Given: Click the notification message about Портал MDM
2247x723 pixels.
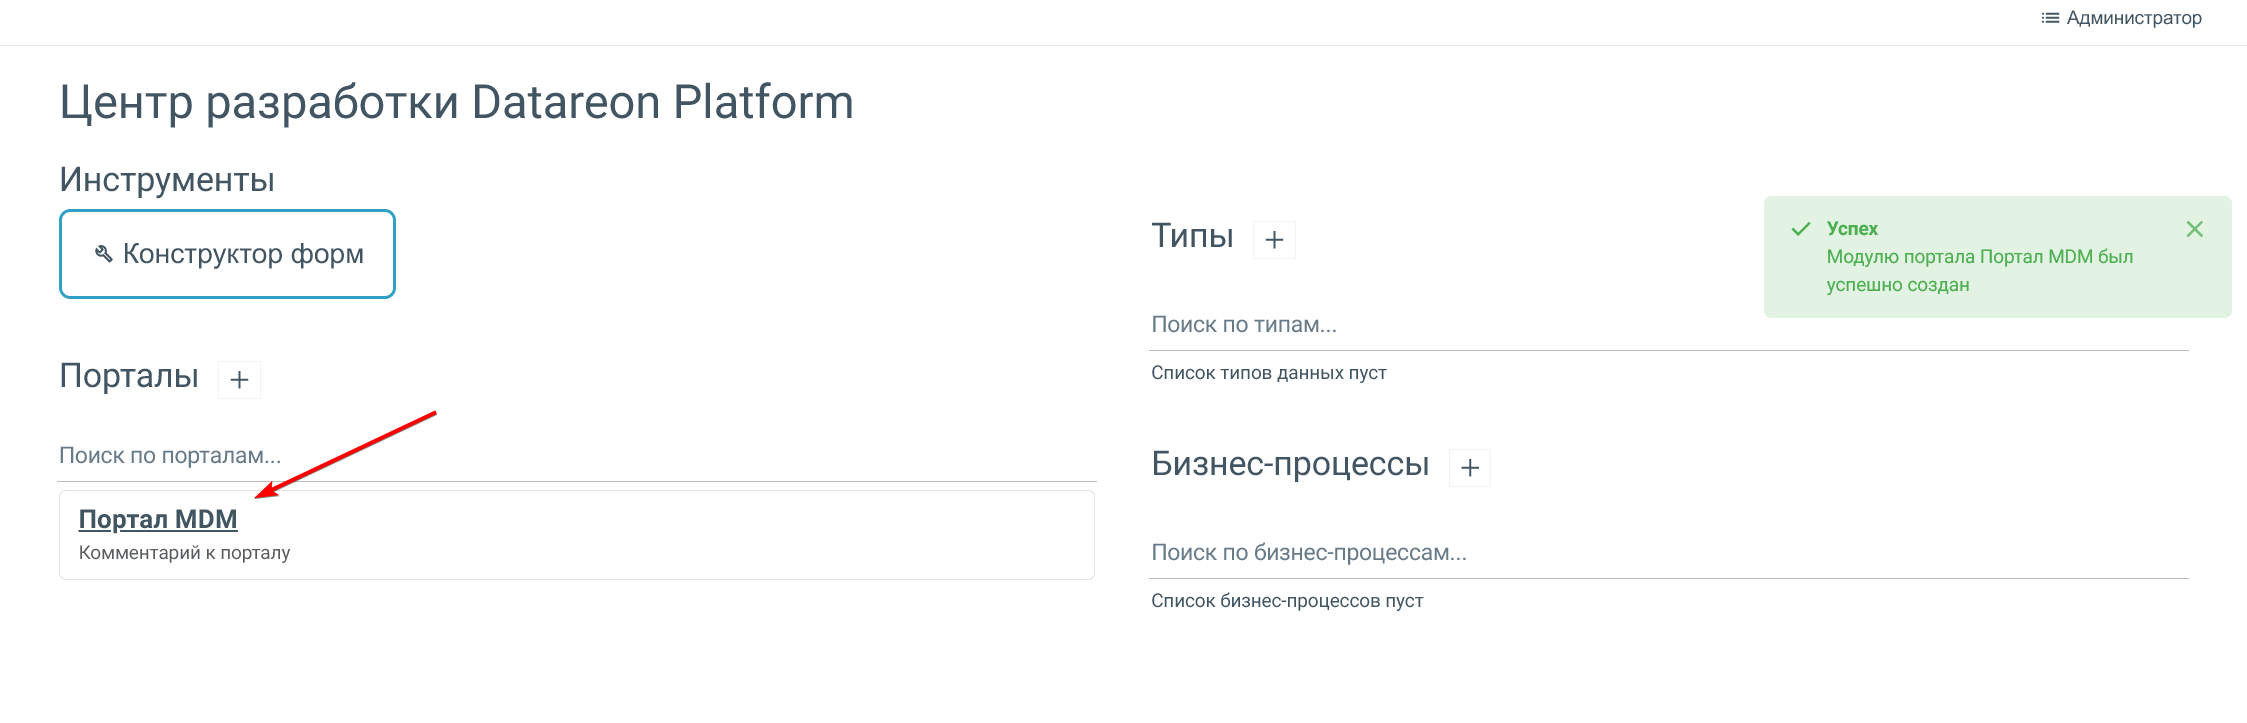Looking at the screenshot, I should (x=1979, y=271).
